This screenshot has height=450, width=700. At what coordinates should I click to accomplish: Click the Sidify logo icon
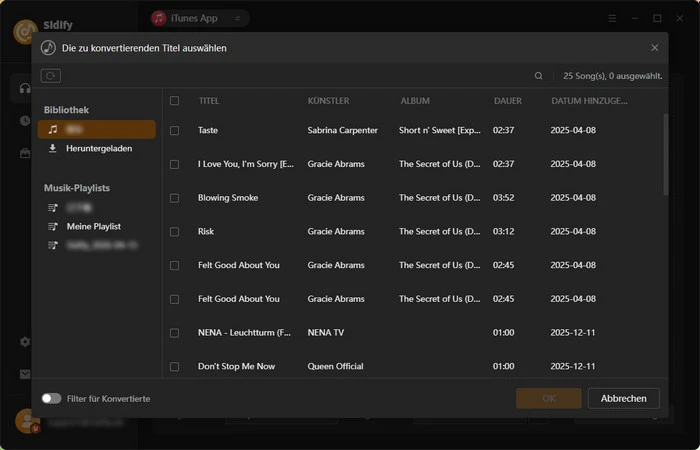25,32
